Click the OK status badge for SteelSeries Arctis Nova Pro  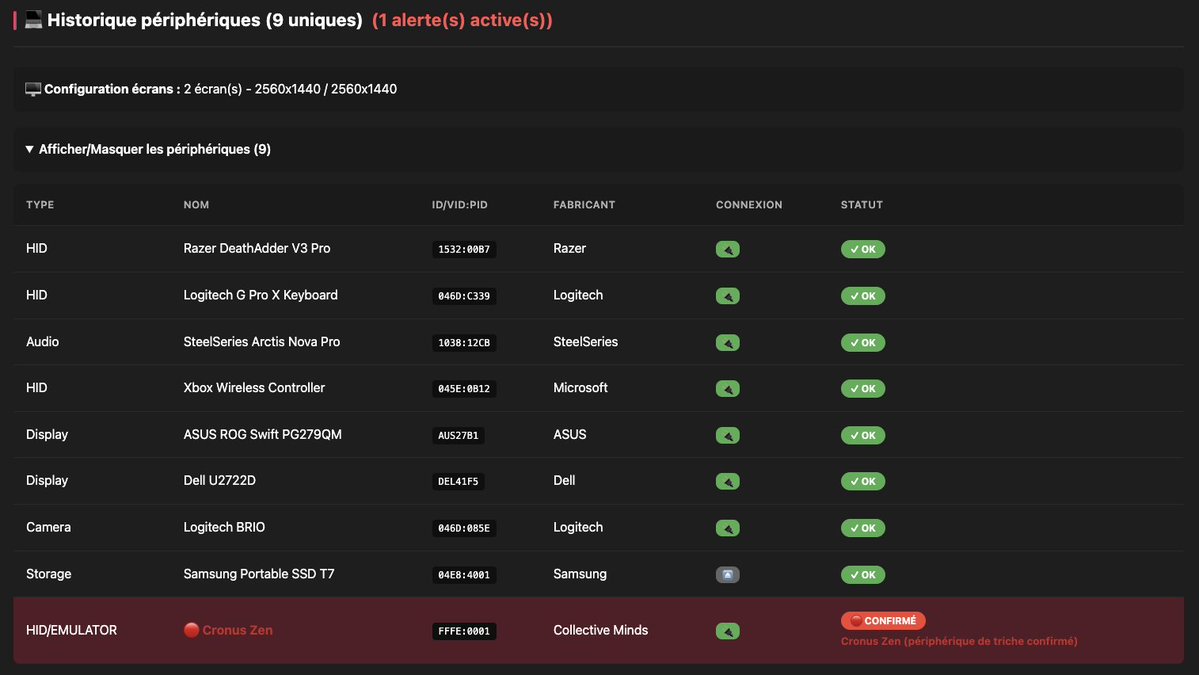coord(863,342)
